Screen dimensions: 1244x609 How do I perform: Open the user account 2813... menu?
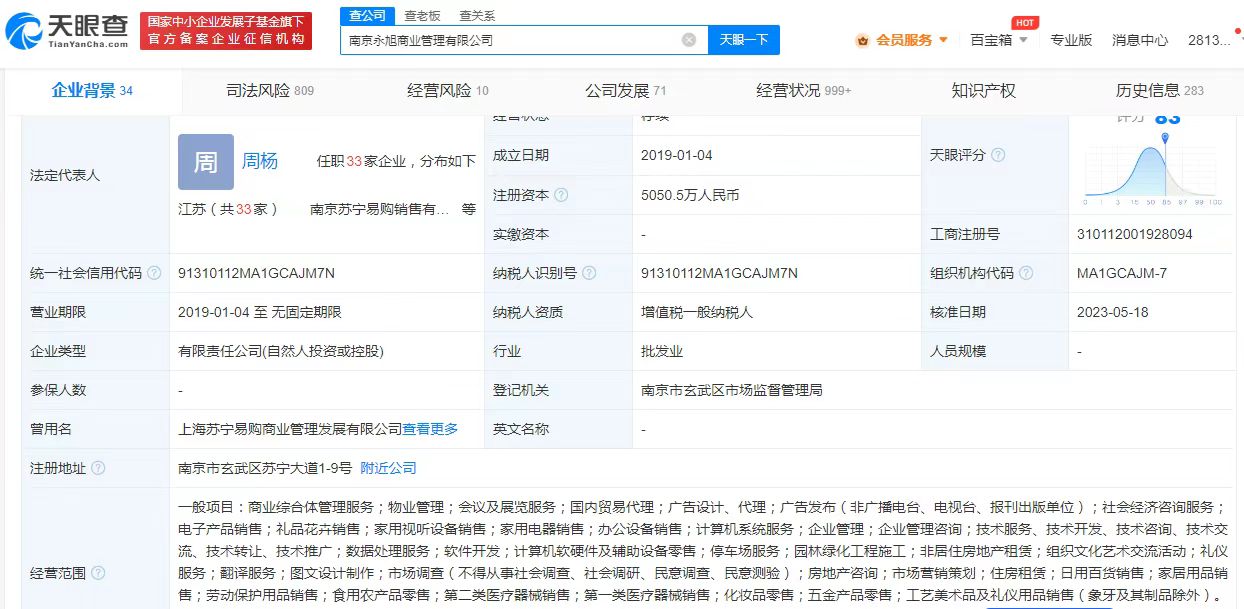(1209, 40)
